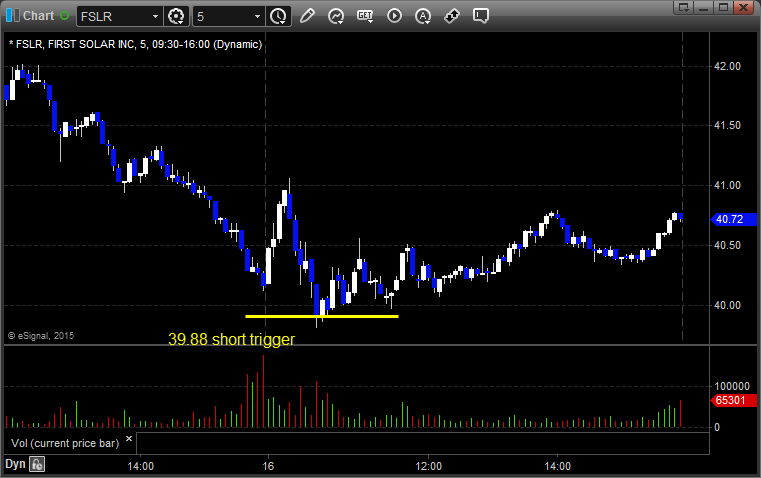
Task: Click the 40.50 price axis label
Action: pyautogui.click(x=728, y=246)
